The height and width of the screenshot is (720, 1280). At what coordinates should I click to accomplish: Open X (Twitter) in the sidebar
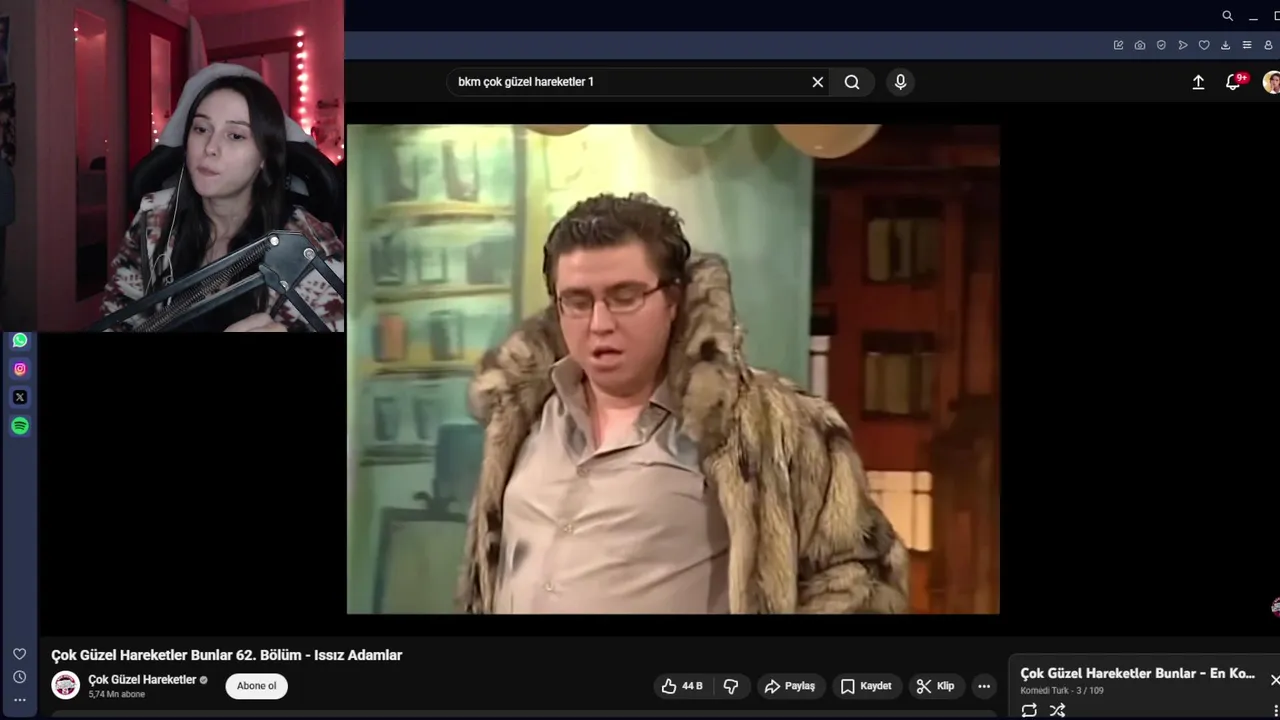(19, 397)
